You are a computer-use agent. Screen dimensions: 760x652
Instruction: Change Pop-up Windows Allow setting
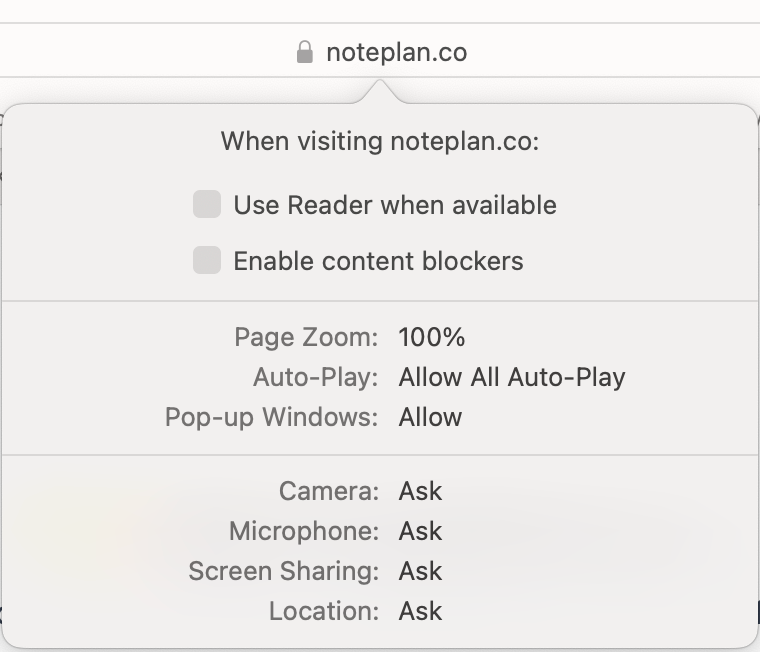[430, 417]
